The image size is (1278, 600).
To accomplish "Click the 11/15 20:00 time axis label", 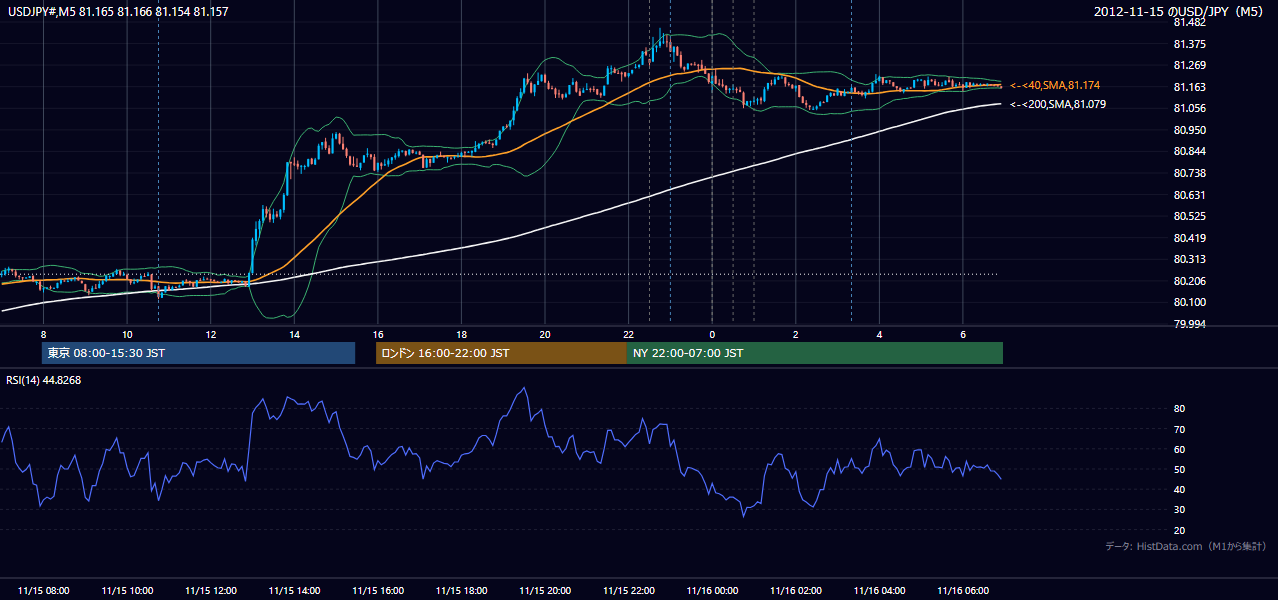I will pyautogui.click(x=544, y=591).
